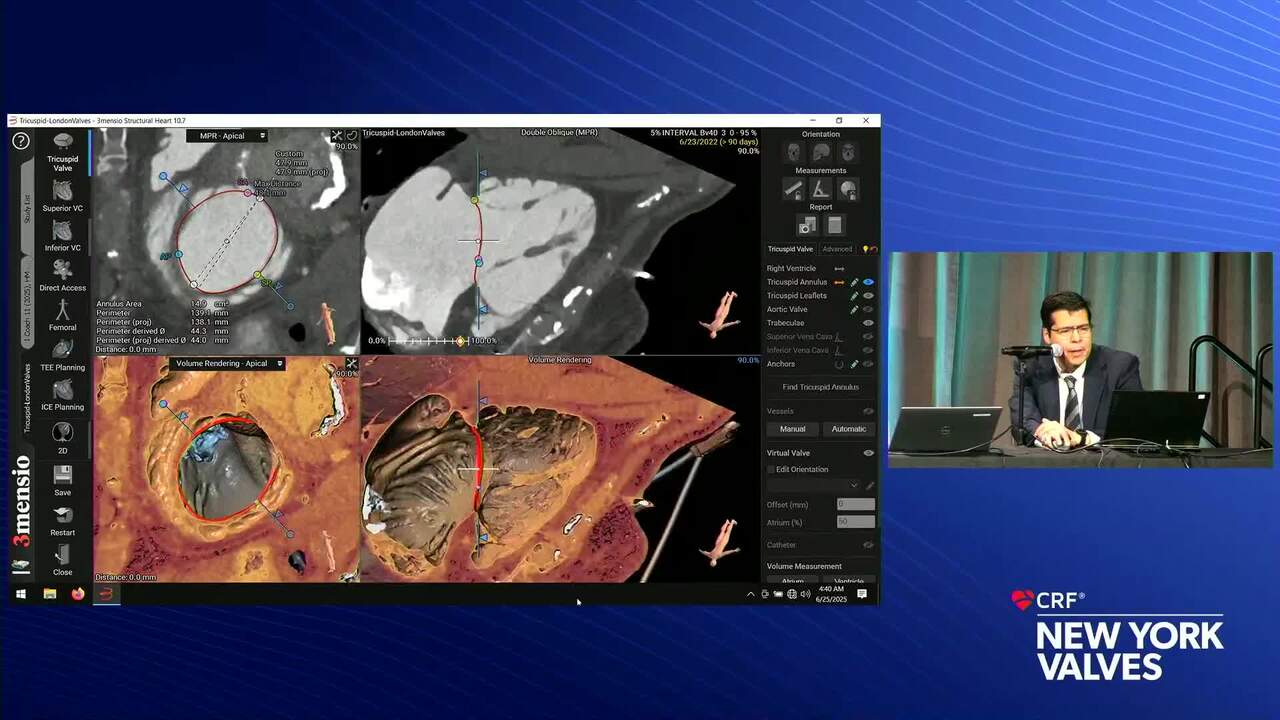Switch to the 2D view mode
This screenshot has width=1280, height=720.
pyautogui.click(x=62, y=436)
